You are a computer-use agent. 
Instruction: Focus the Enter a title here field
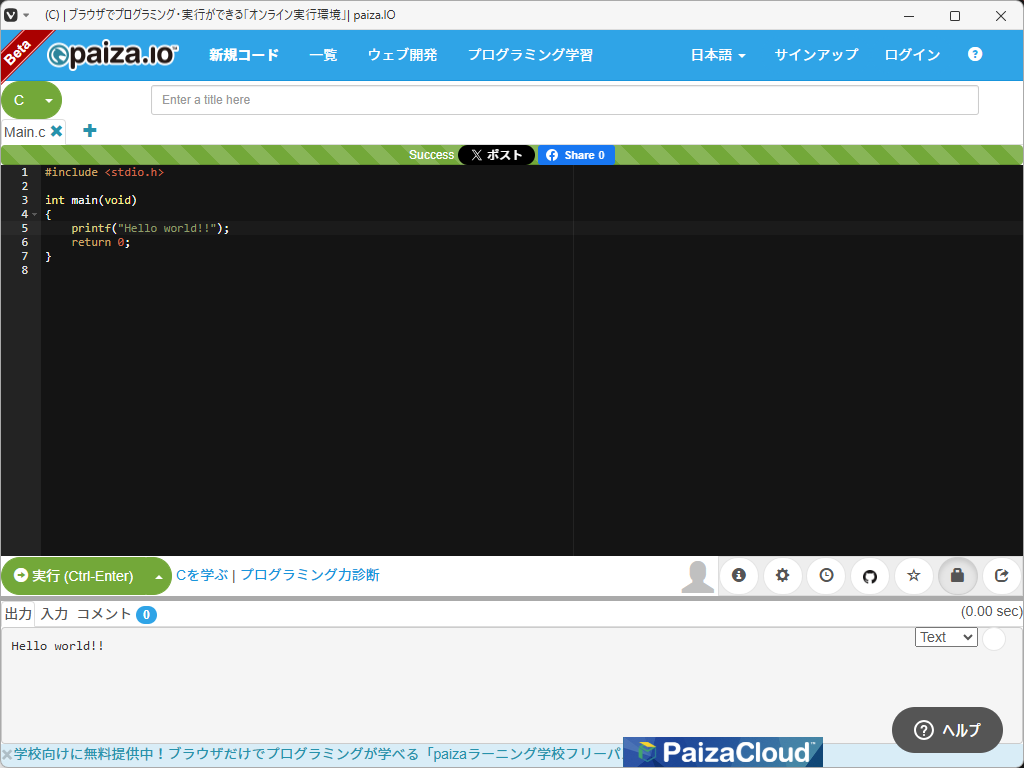click(x=565, y=100)
